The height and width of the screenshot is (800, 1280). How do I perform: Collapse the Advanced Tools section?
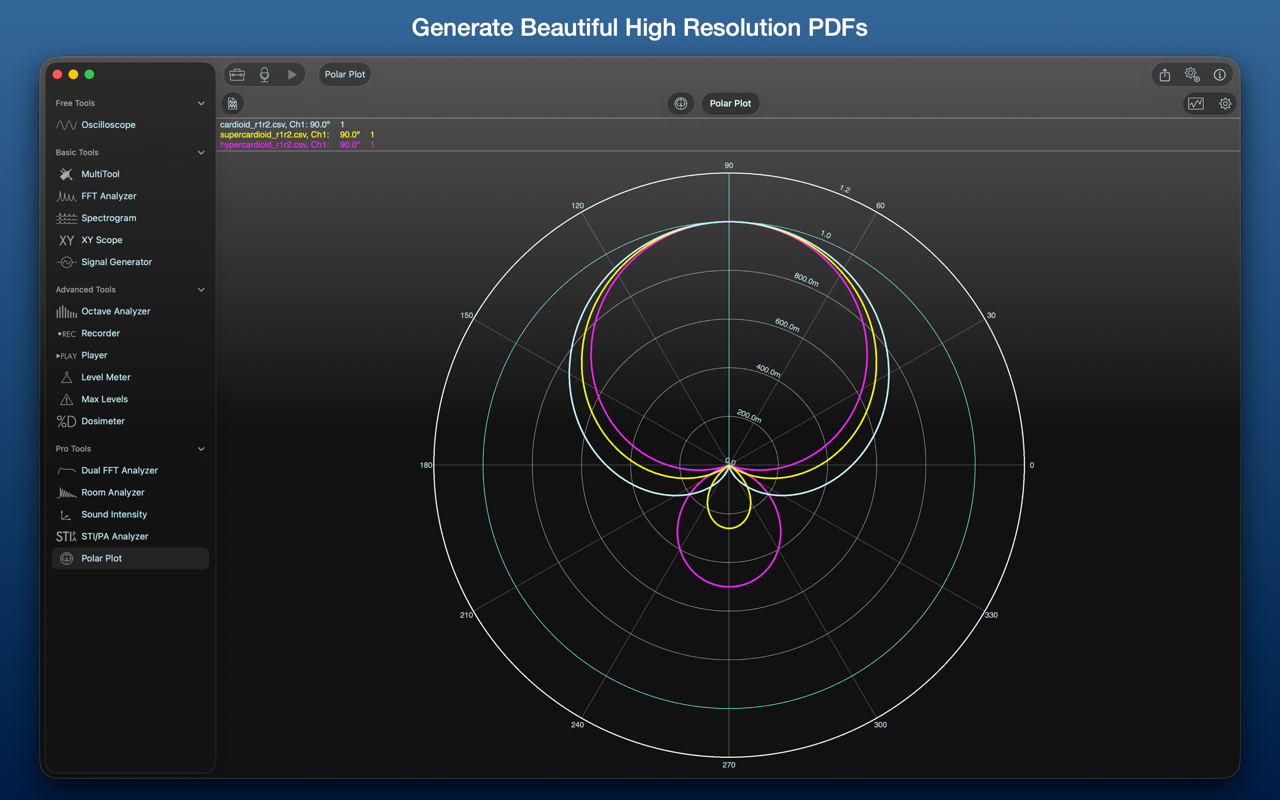coord(201,290)
